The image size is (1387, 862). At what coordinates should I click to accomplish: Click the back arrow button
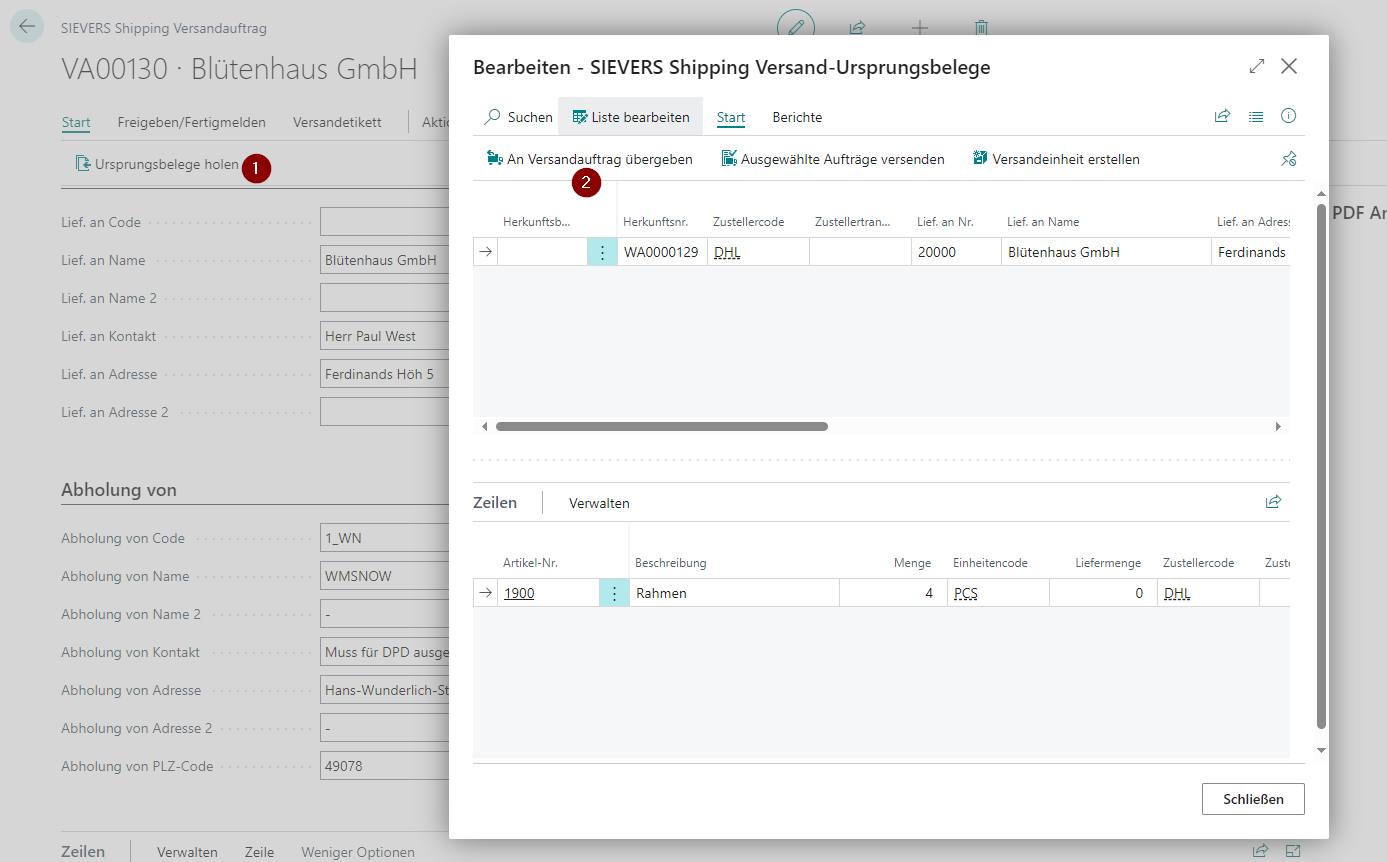pyautogui.click(x=27, y=26)
